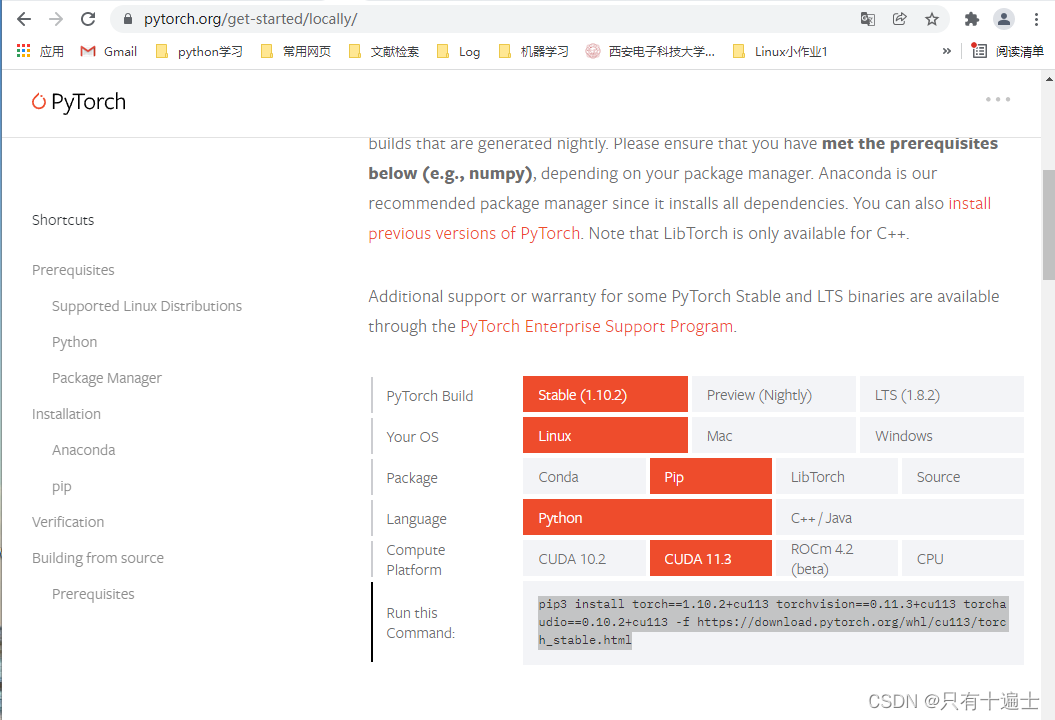Open the 机器学习 bookmark folder
This screenshot has height=720, width=1055.
pyautogui.click(x=534, y=51)
